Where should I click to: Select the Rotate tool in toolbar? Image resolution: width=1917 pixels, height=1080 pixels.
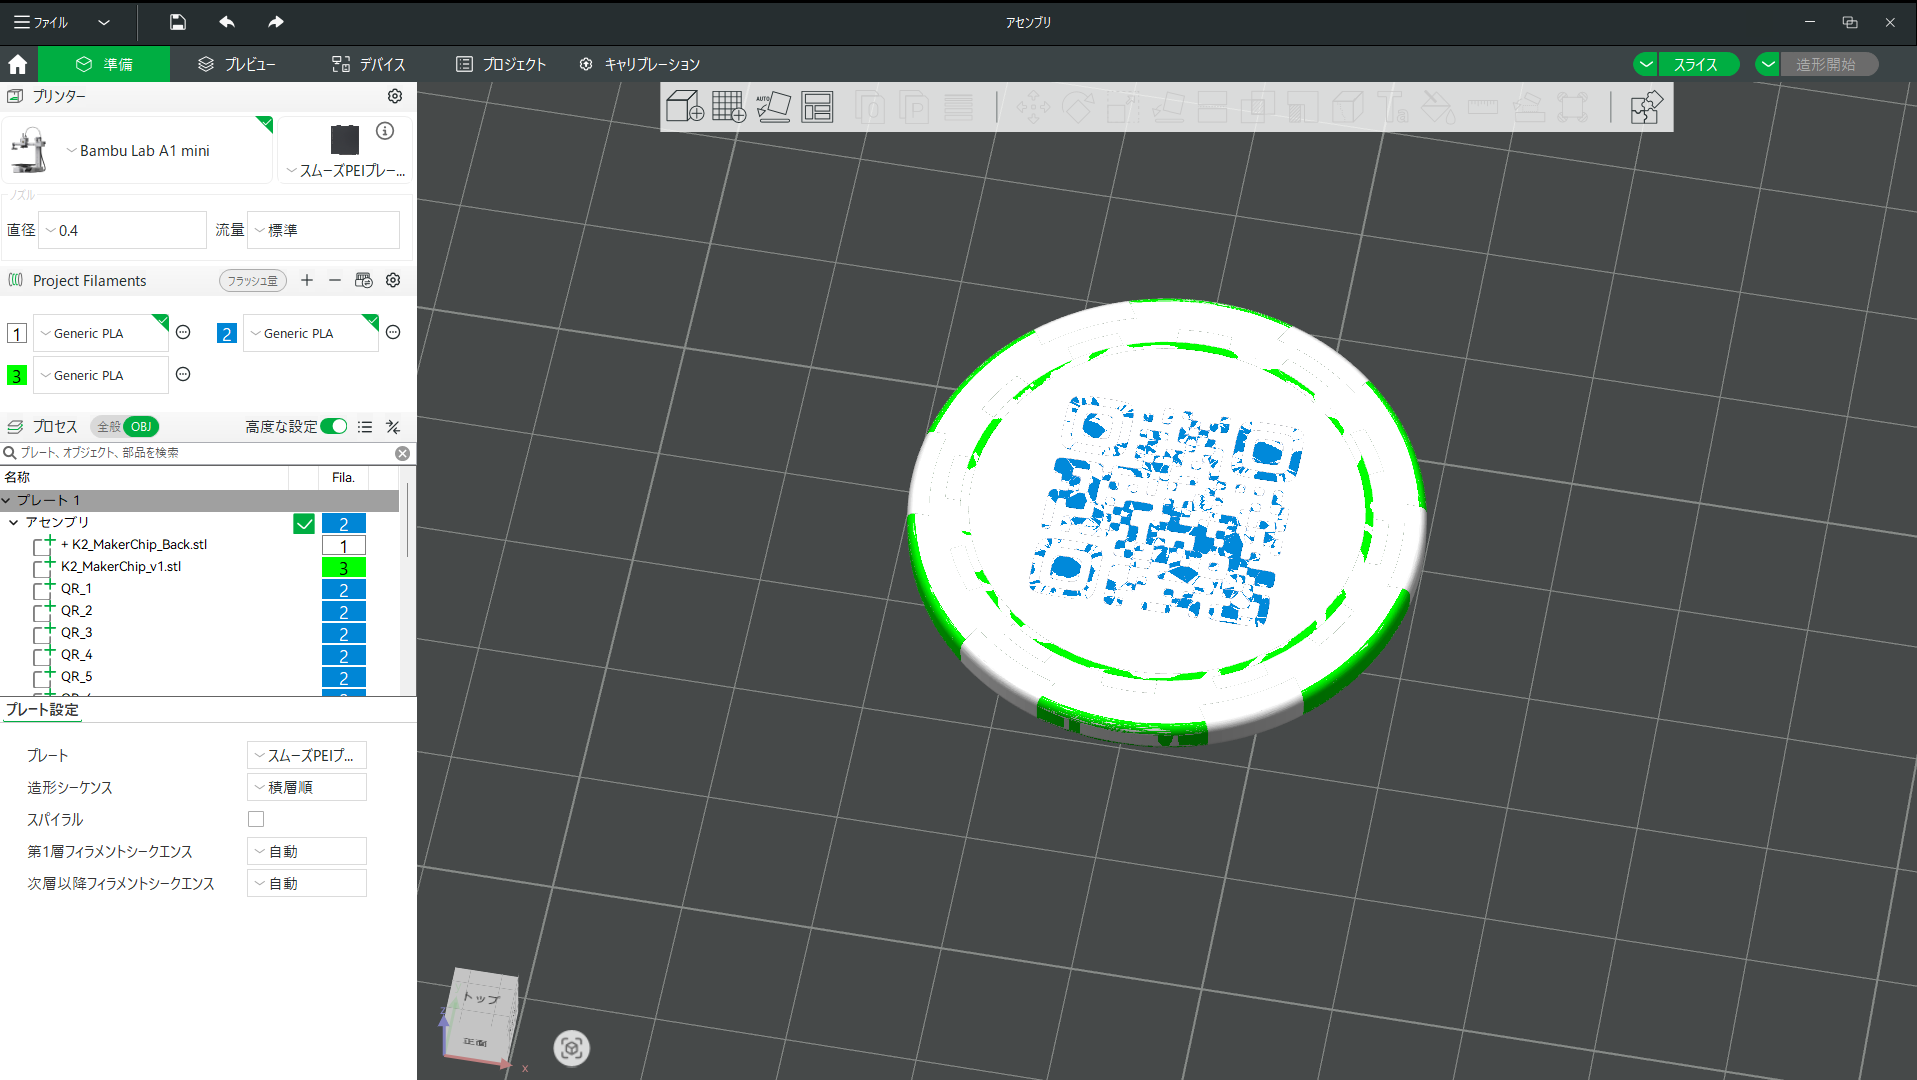(x=1078, y=107)
